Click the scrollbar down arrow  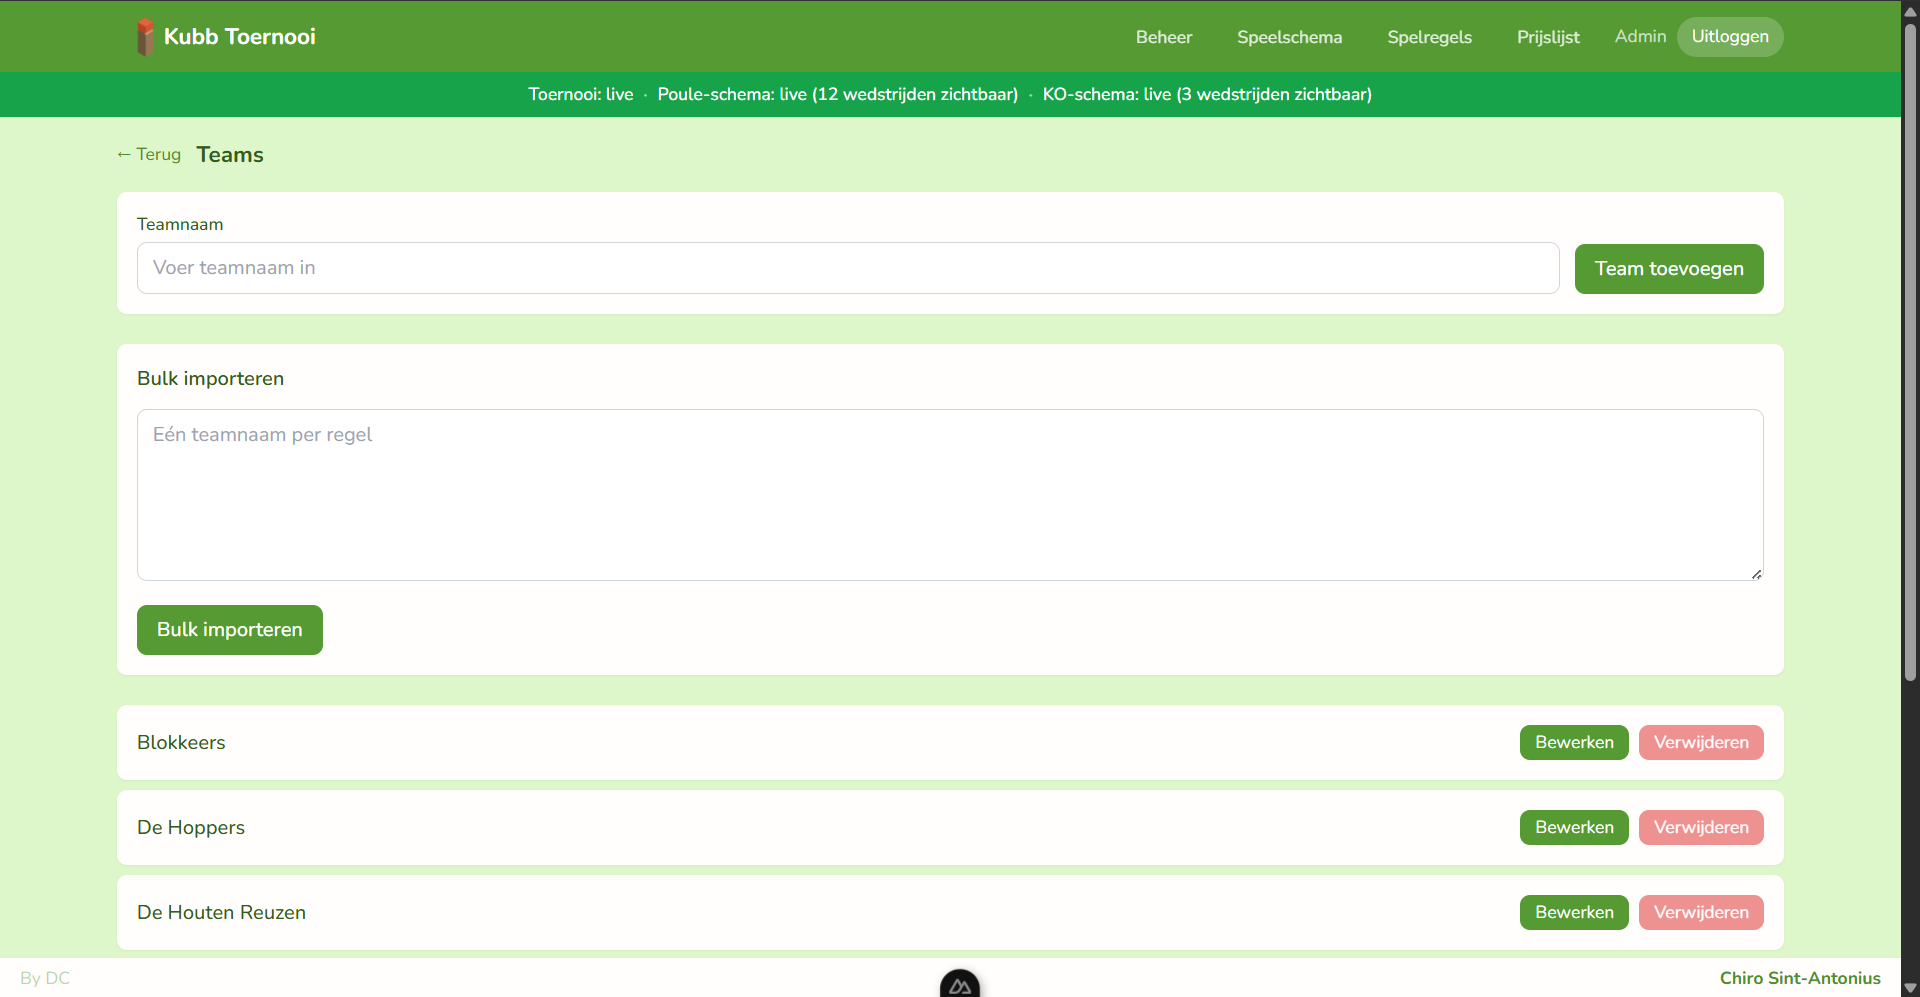(x=1910, y=987)
